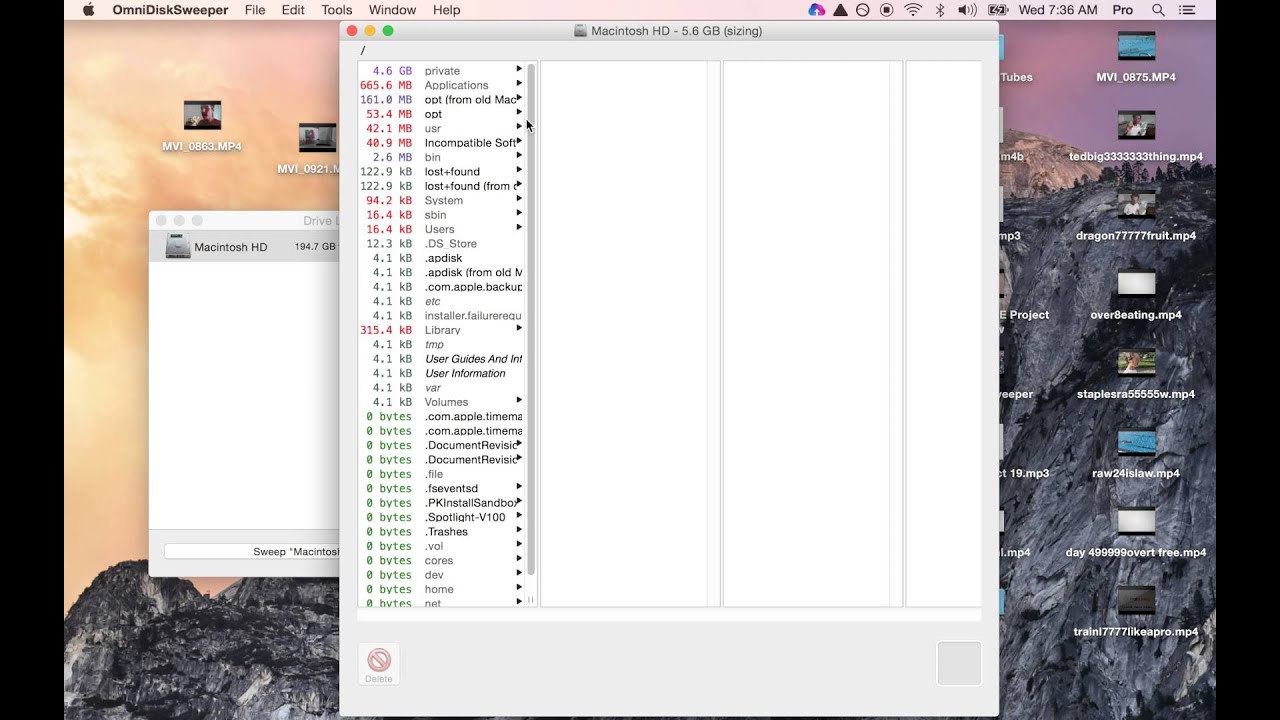The height and width of the screenshot is (720, 1280).
Task: Click the date and time clock
Action: click(1059, 10)
